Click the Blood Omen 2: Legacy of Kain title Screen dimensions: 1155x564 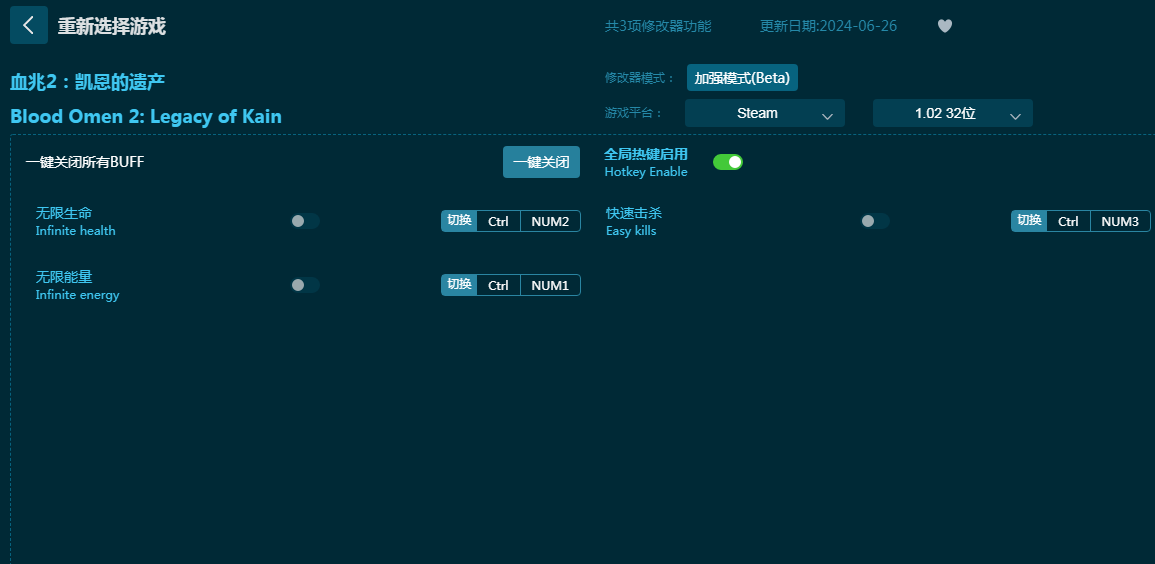146,116
